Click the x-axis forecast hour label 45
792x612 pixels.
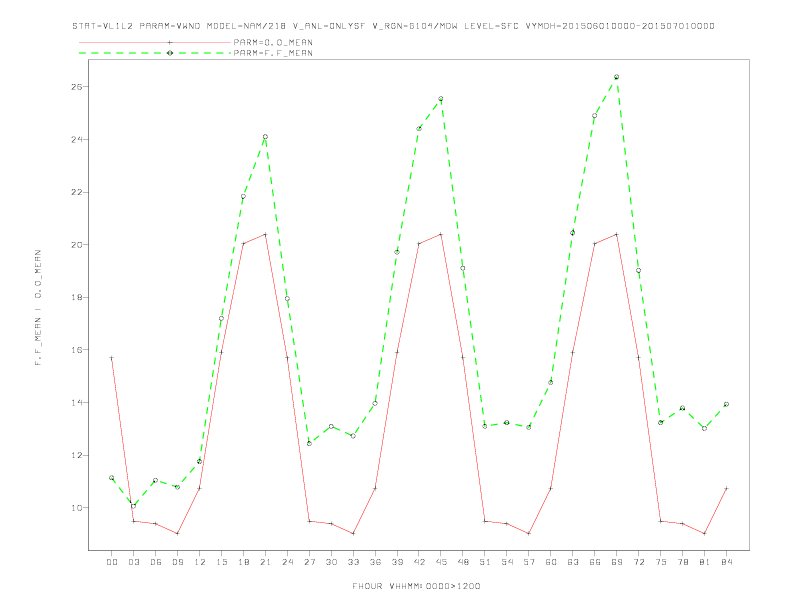point(441,562)
